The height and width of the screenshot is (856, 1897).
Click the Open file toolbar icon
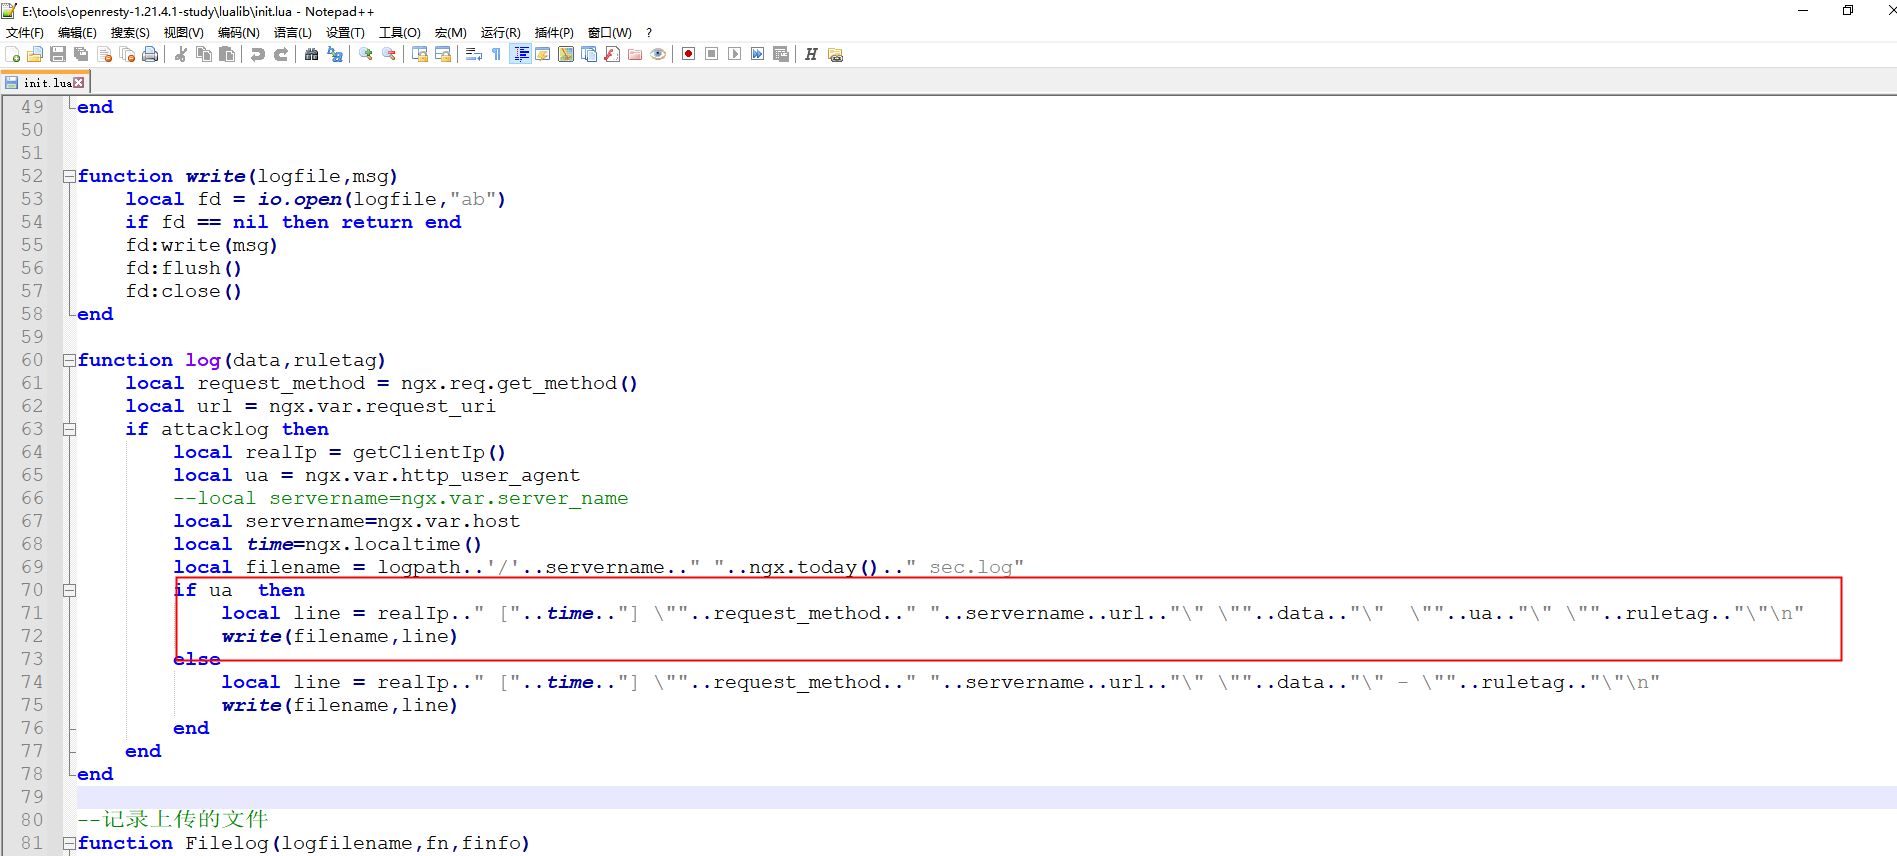point(35,54)
